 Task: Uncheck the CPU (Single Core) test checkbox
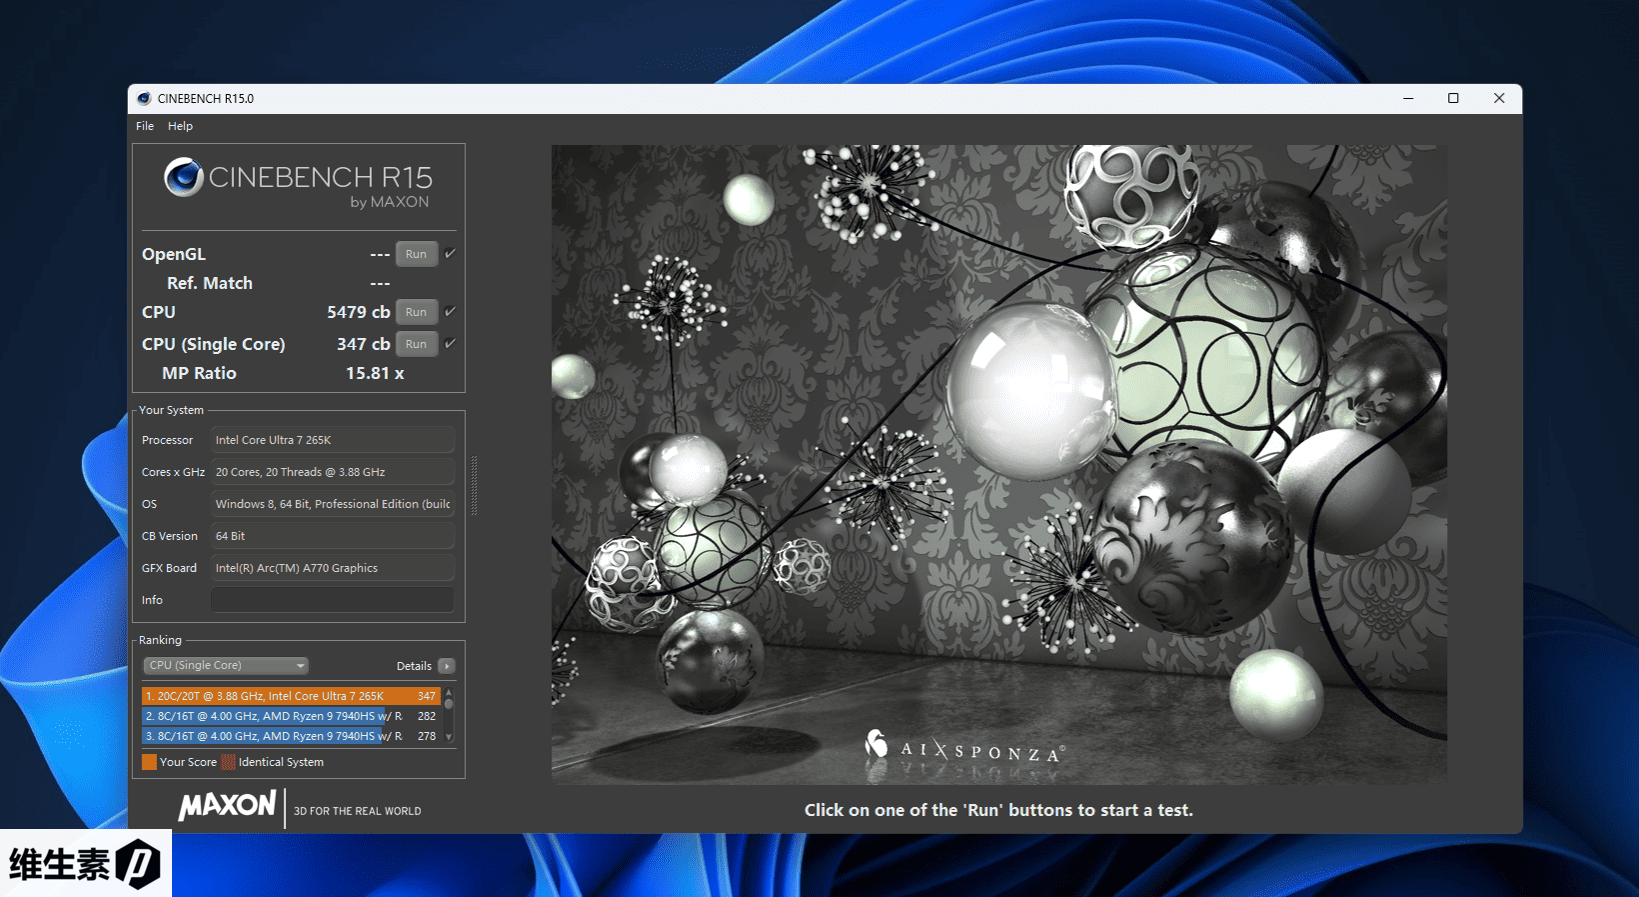[x=450, y=344]
